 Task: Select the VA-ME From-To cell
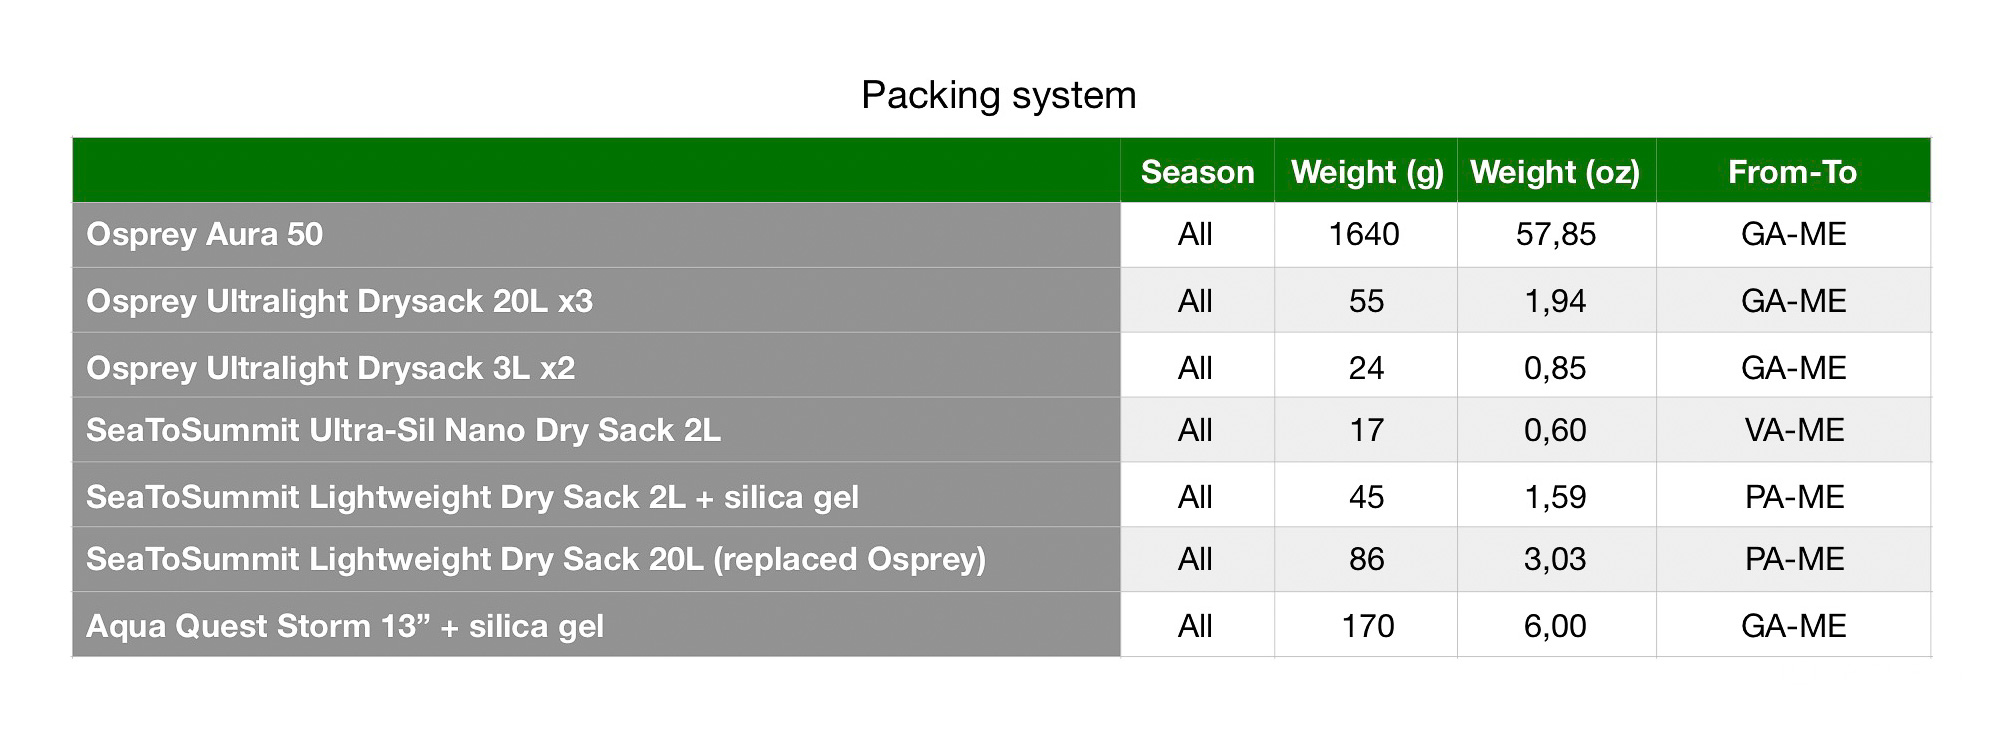pyautogui.click(x=1793, y=430)
